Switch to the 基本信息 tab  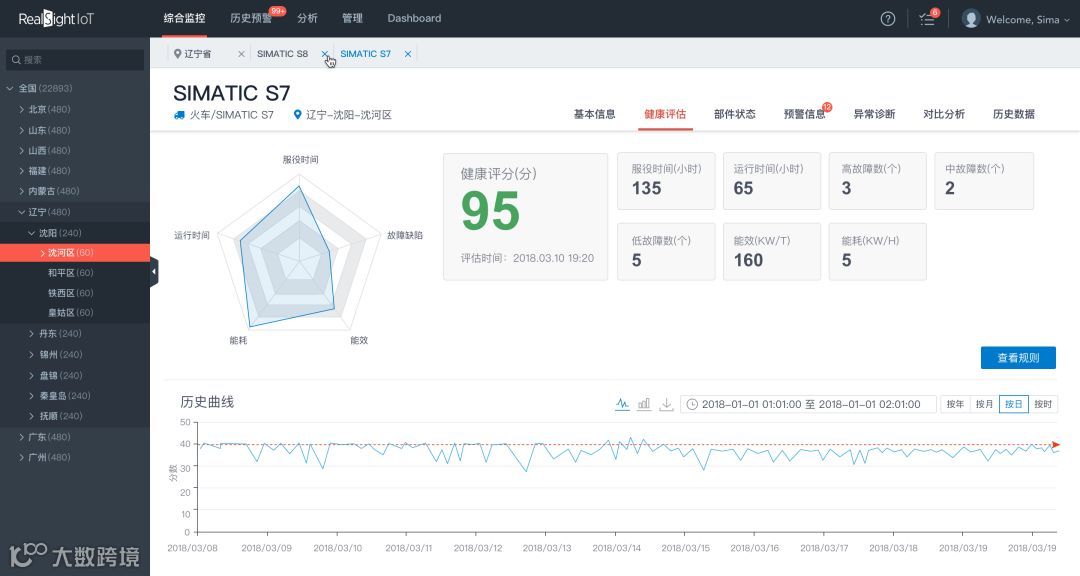(594, 114)
